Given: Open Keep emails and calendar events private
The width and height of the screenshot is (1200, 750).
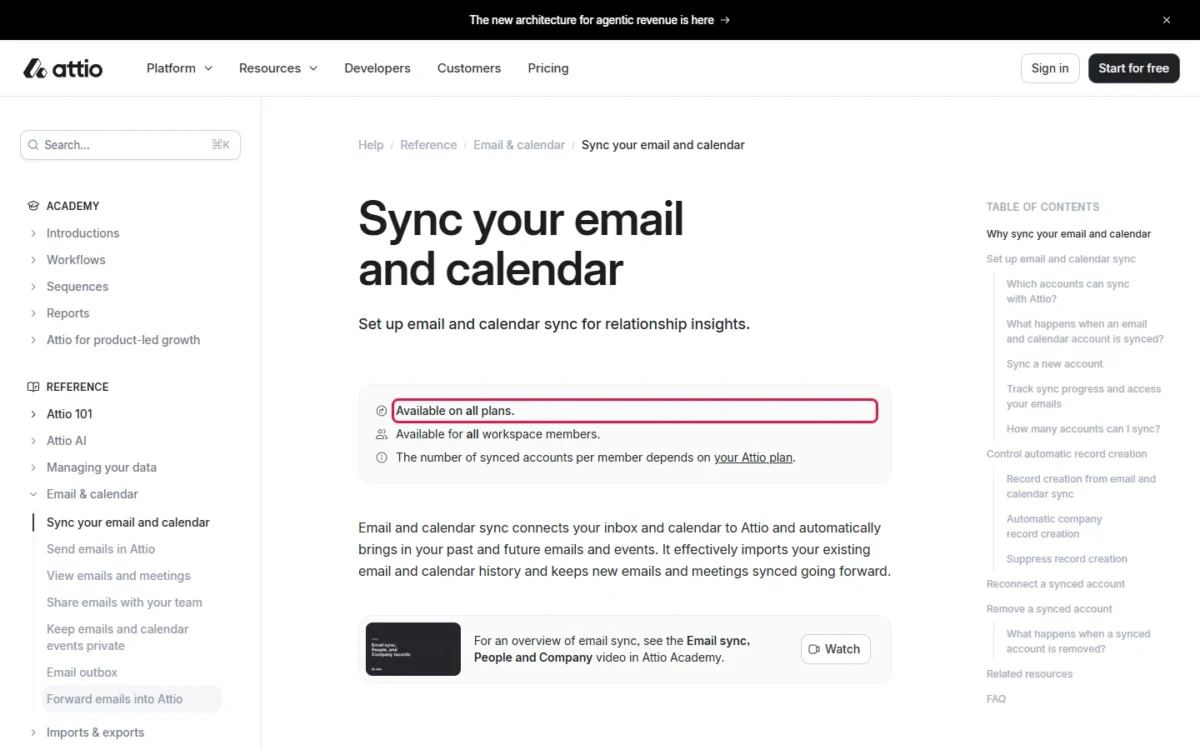Looking at the screenshot, I should click(117, 637).
